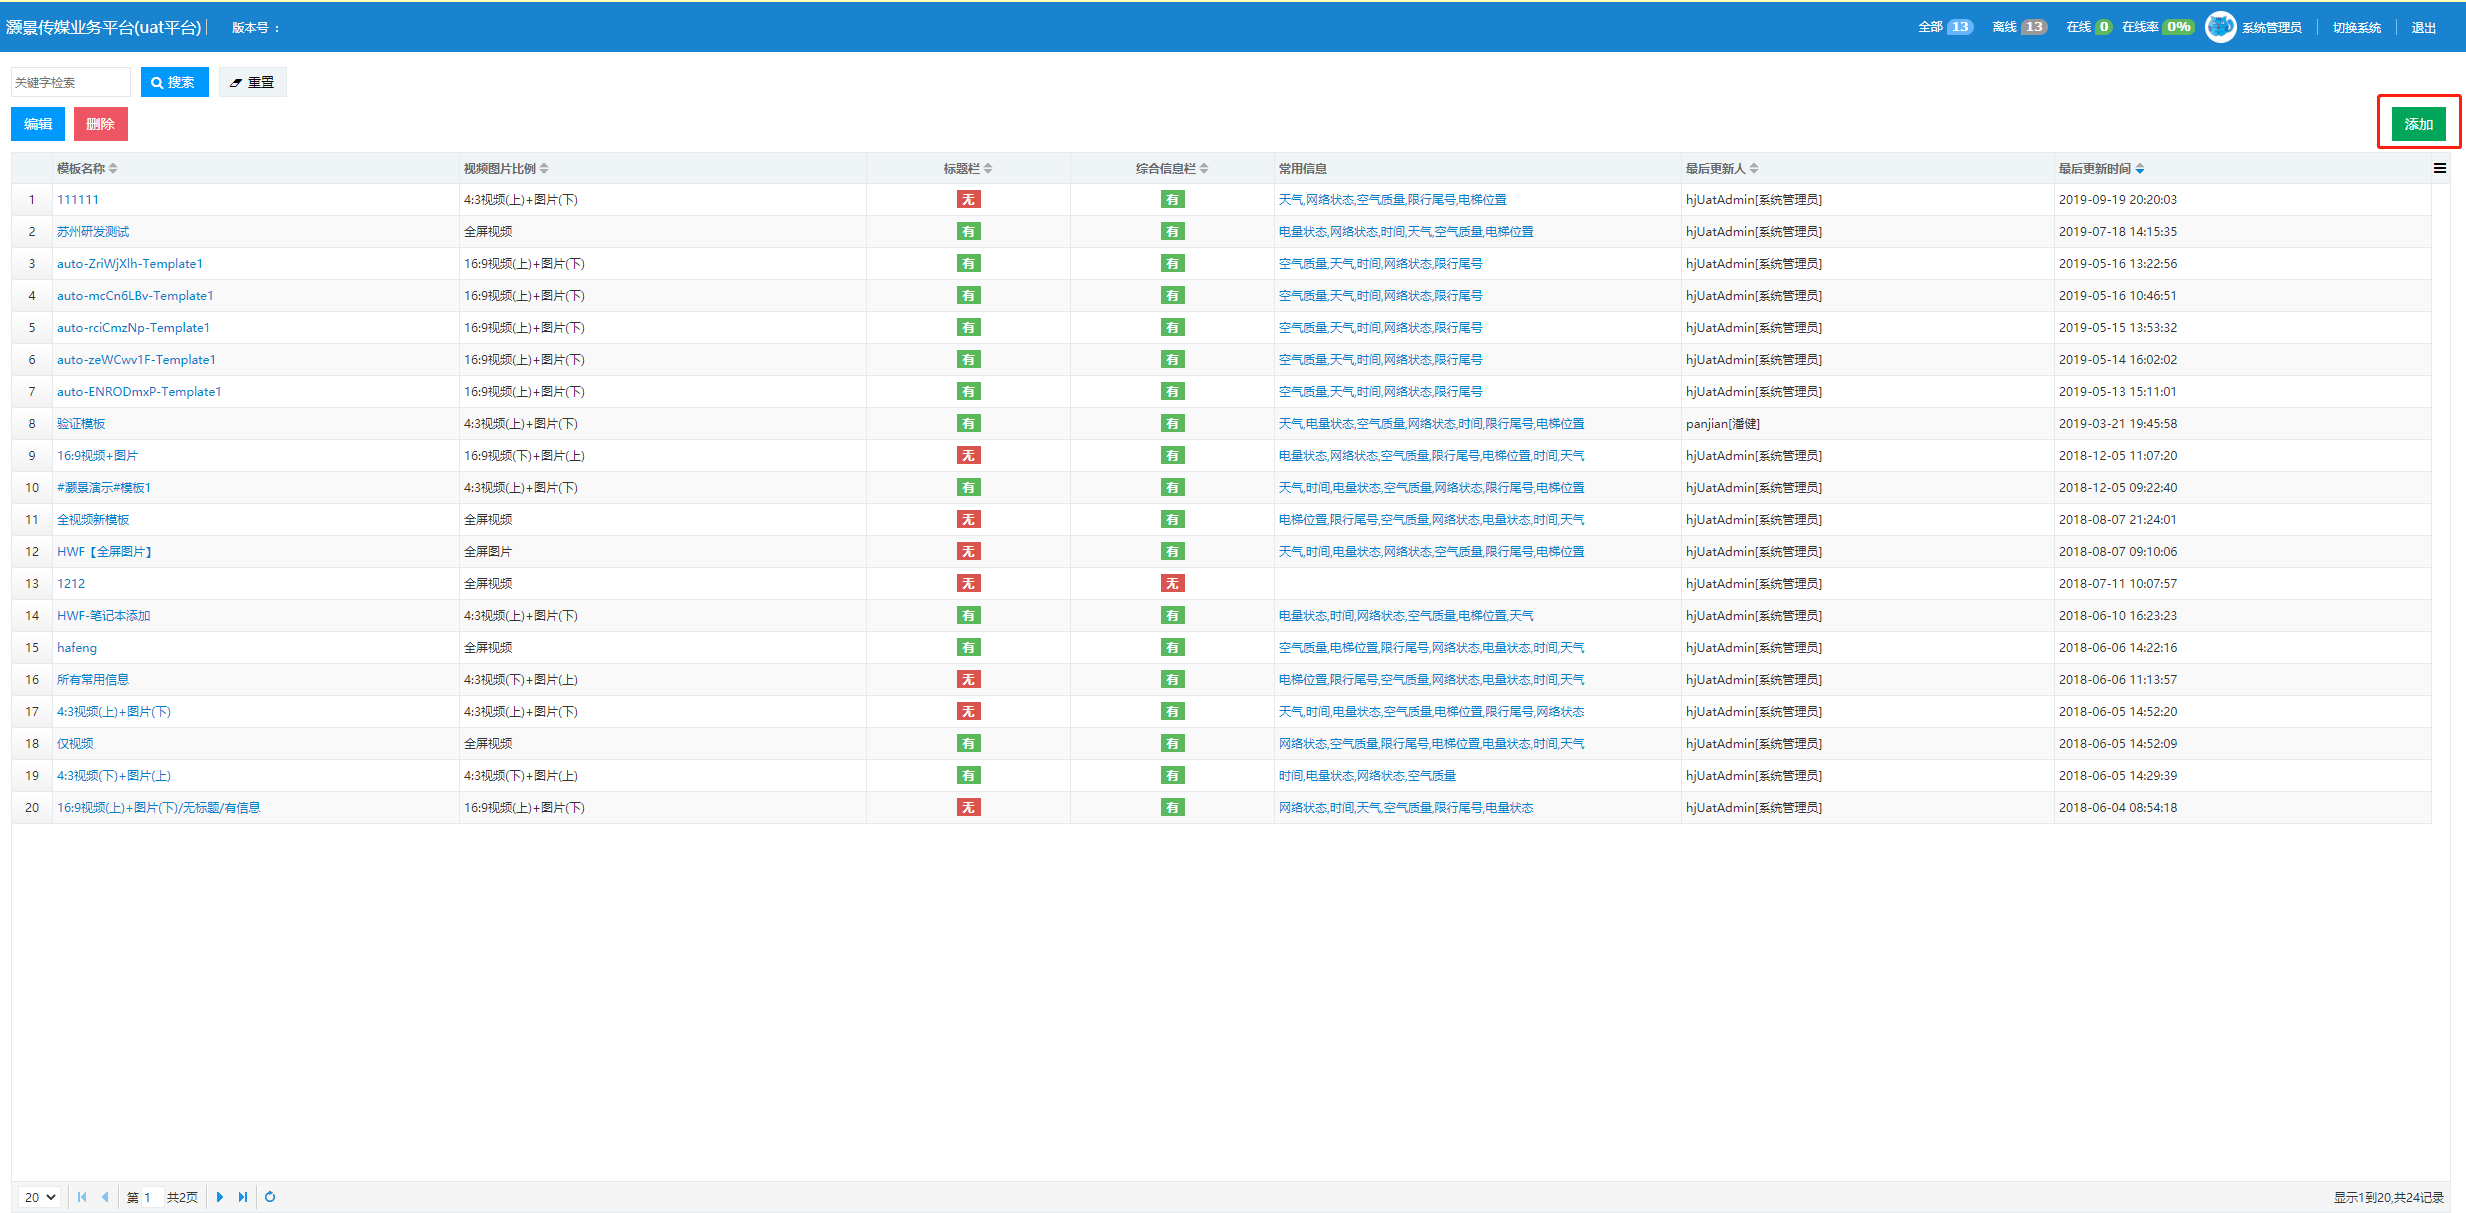The height and width of the screenshot is (1213, 2466).
Task: Jump to the last page icon
Action: point(243,1197)
